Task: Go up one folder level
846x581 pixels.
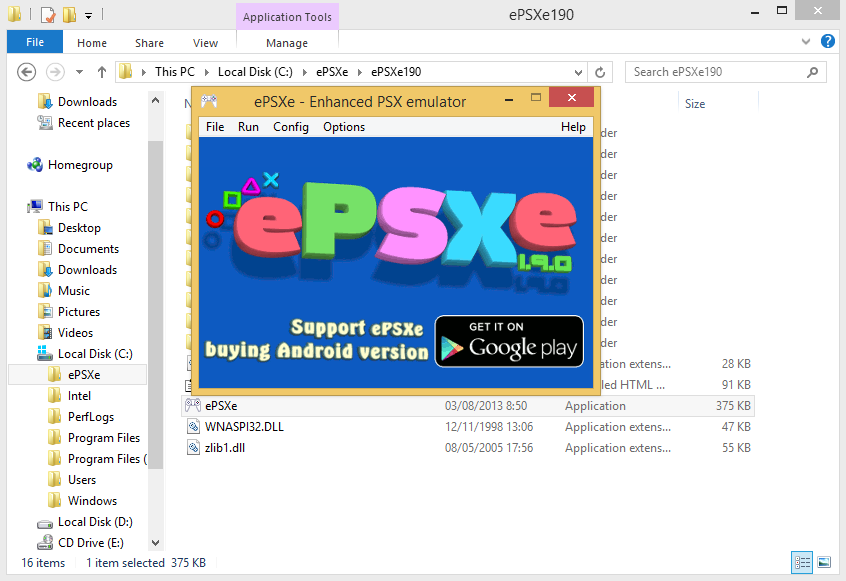Action: point(101,72)
